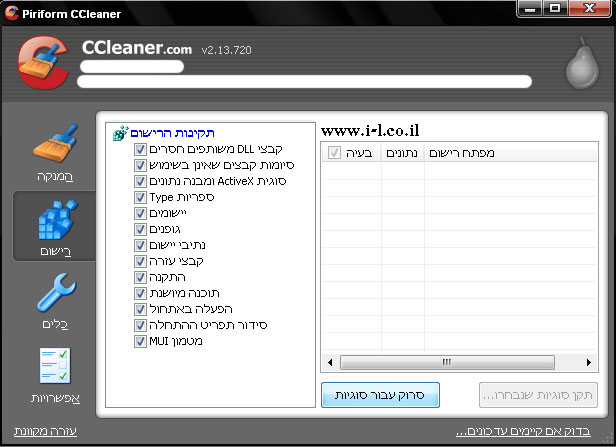
Task: Open Tools section with the wrench icon
Action: [55, 299]
